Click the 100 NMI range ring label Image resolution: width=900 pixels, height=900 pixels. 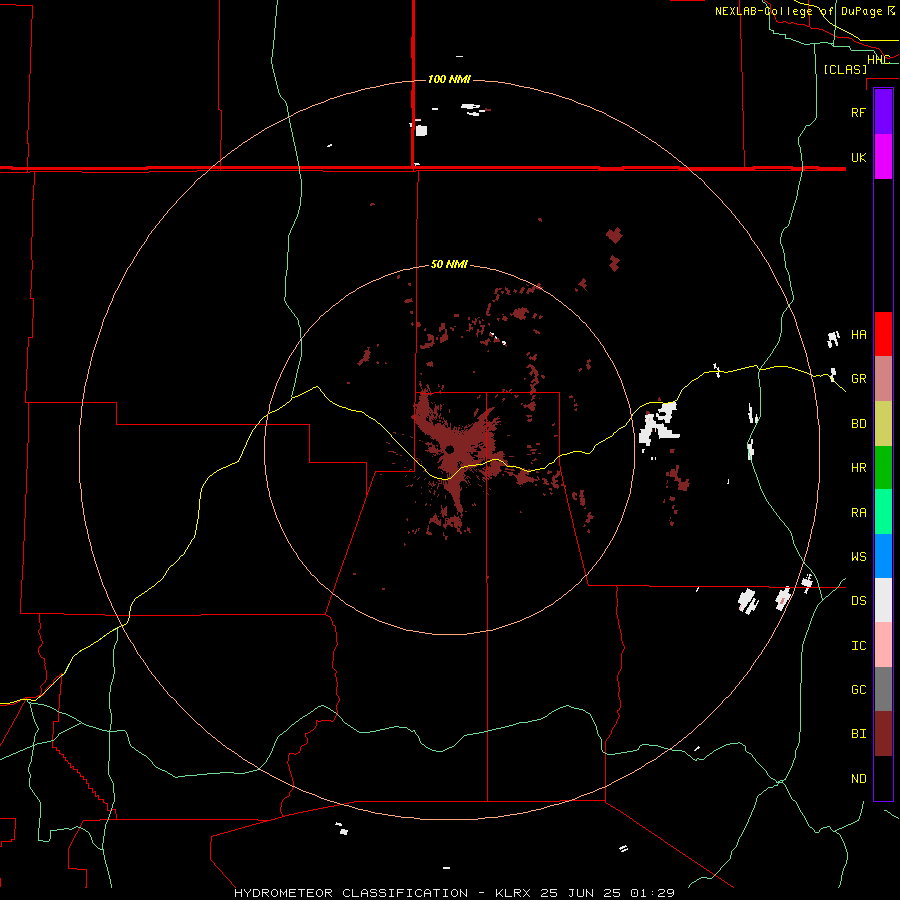point(449,79)
